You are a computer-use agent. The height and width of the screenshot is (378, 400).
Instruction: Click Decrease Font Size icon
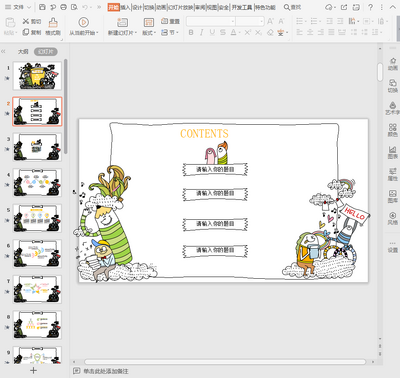[x=281, y=21]
